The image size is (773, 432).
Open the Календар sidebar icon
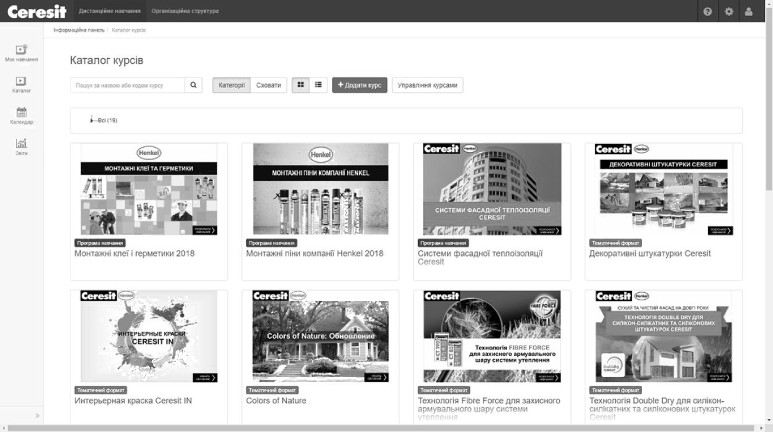pos(21,115)
